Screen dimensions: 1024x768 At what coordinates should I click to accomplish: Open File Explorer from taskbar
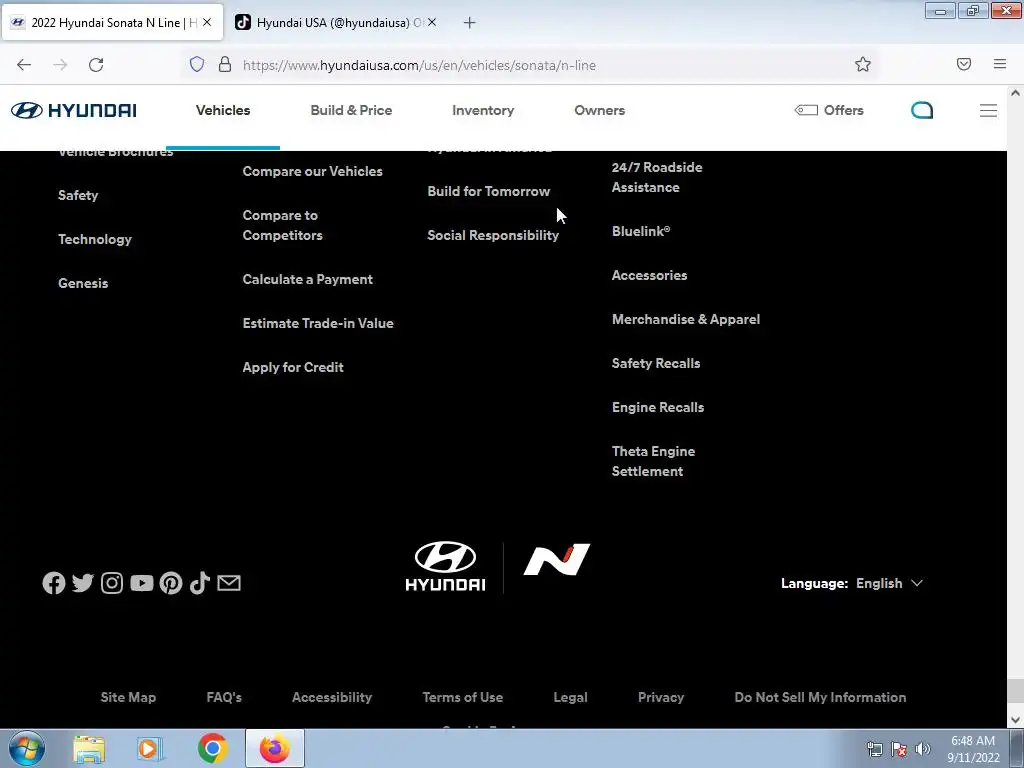click(89, 748)
